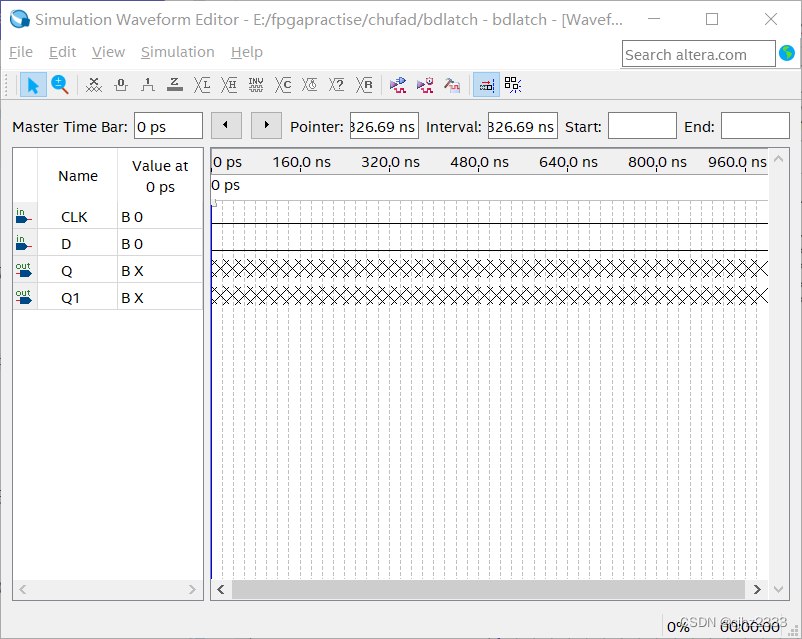This screenshot has width=802, height=639.
Task: Click the Q undefined waveform
Action: (x=489, y=268)
